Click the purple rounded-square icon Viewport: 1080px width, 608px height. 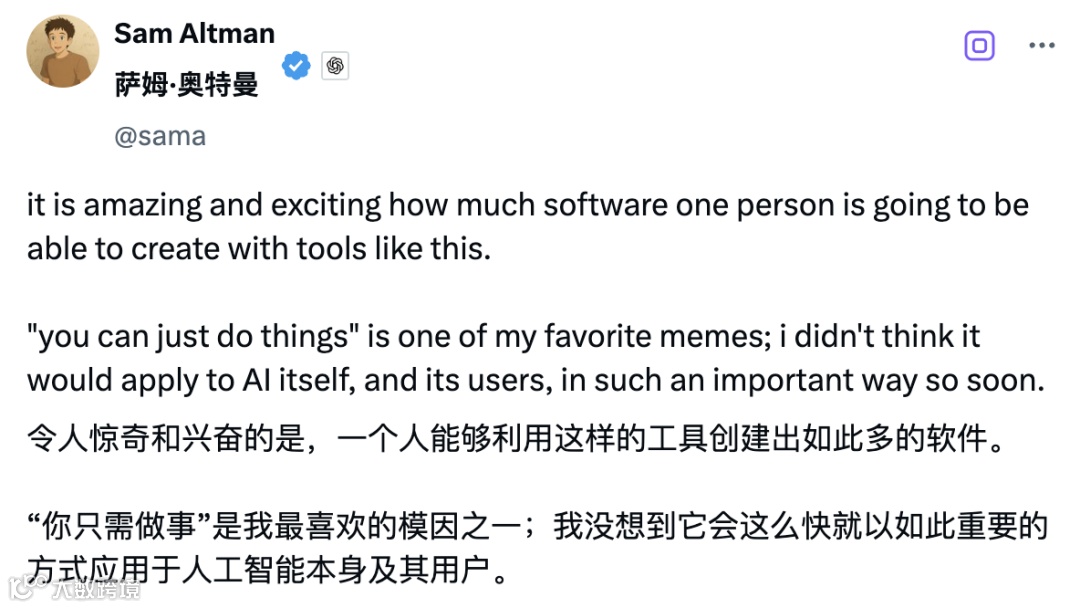pos(979,45)
